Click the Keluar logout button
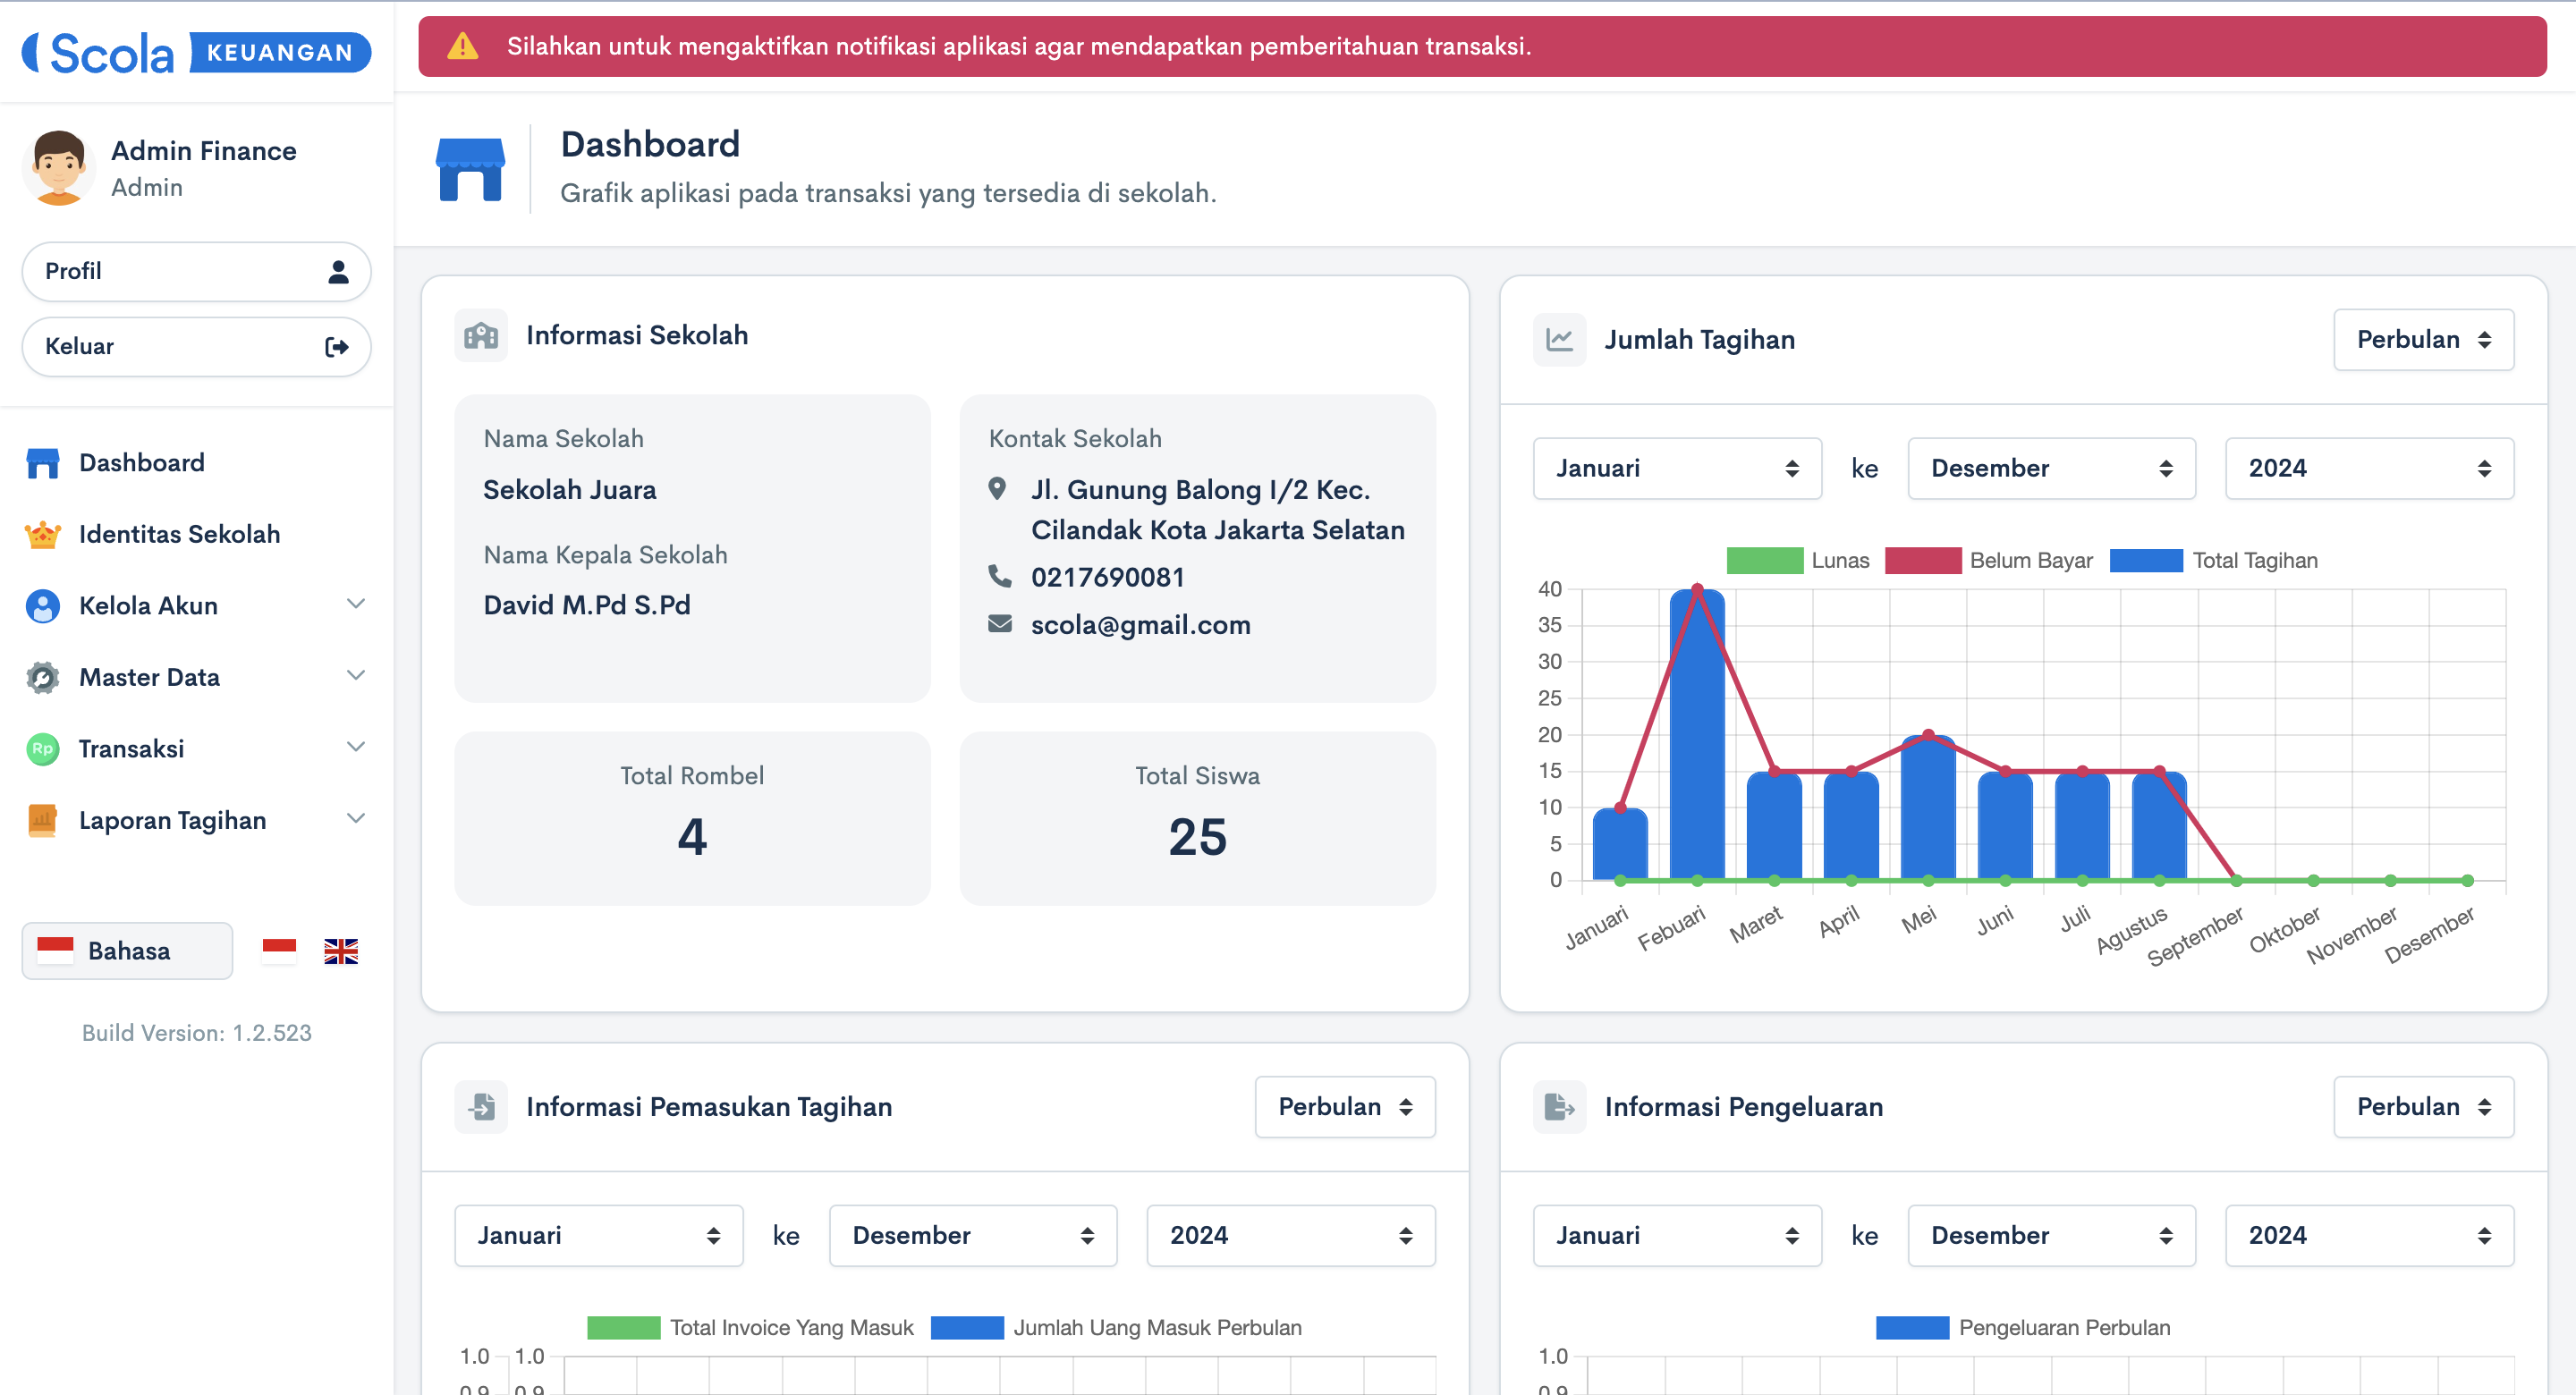 click(196, 347)
